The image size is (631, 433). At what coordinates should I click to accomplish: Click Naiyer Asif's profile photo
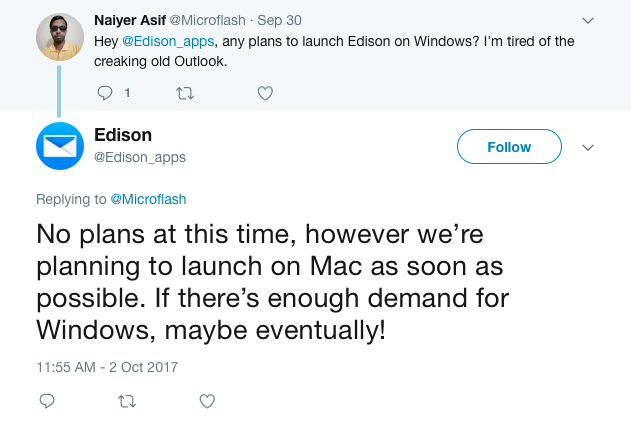(x=60, y=37)
